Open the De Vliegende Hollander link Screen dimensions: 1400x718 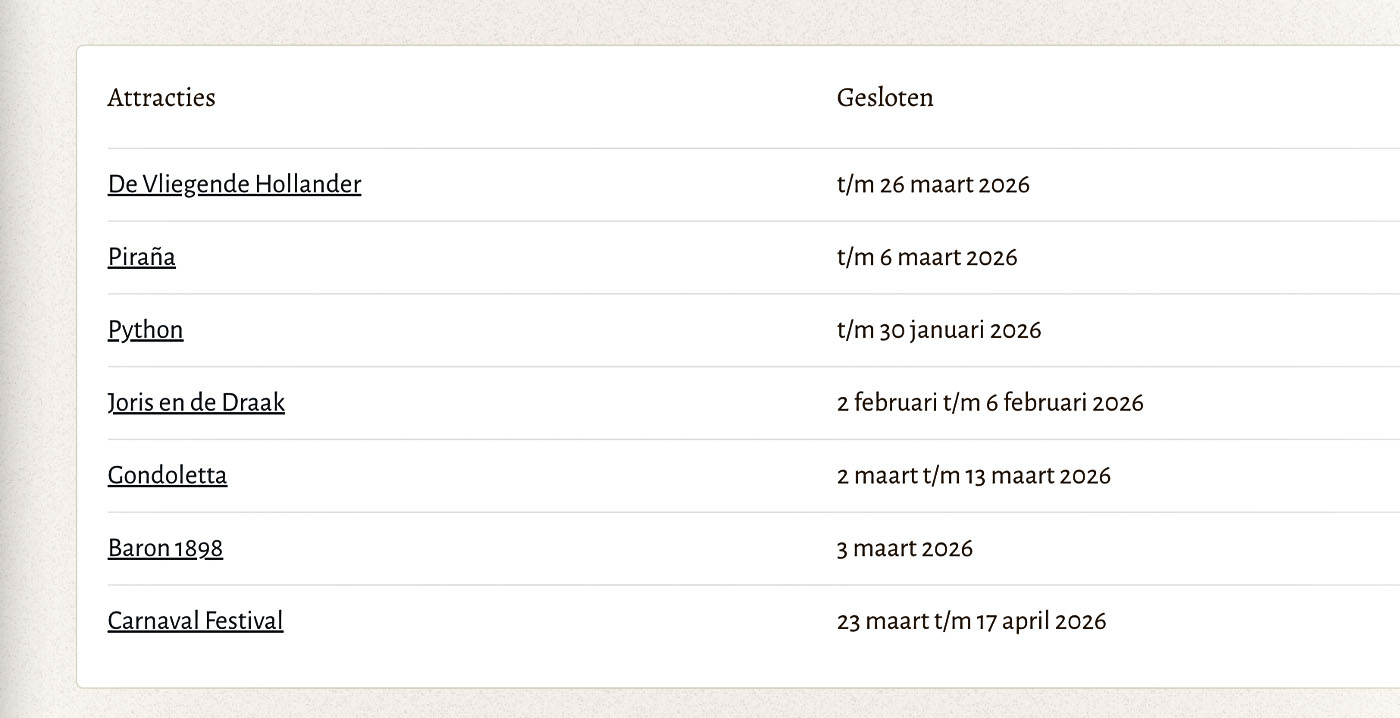point(234,184)
